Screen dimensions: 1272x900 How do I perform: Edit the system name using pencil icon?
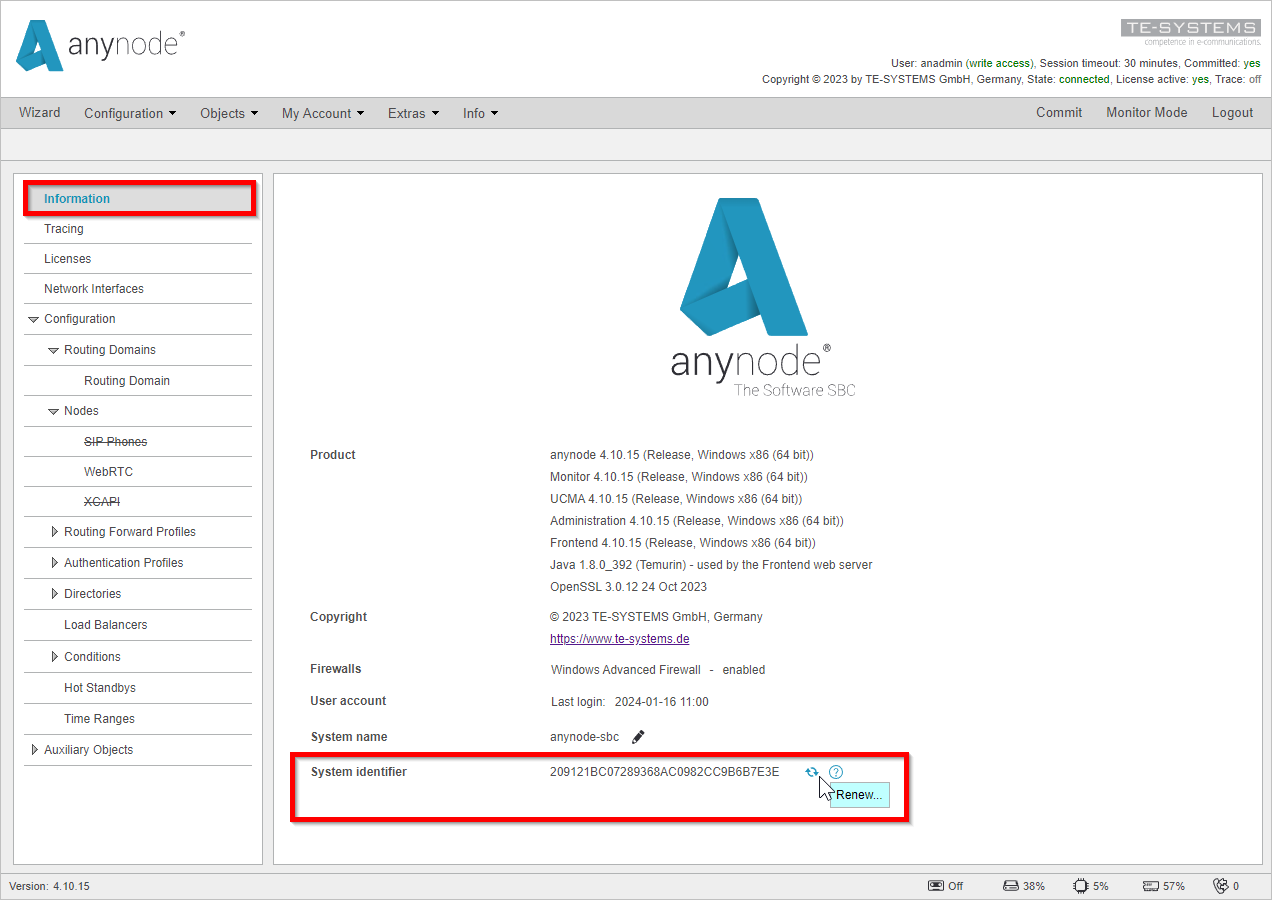pos(637,736)
